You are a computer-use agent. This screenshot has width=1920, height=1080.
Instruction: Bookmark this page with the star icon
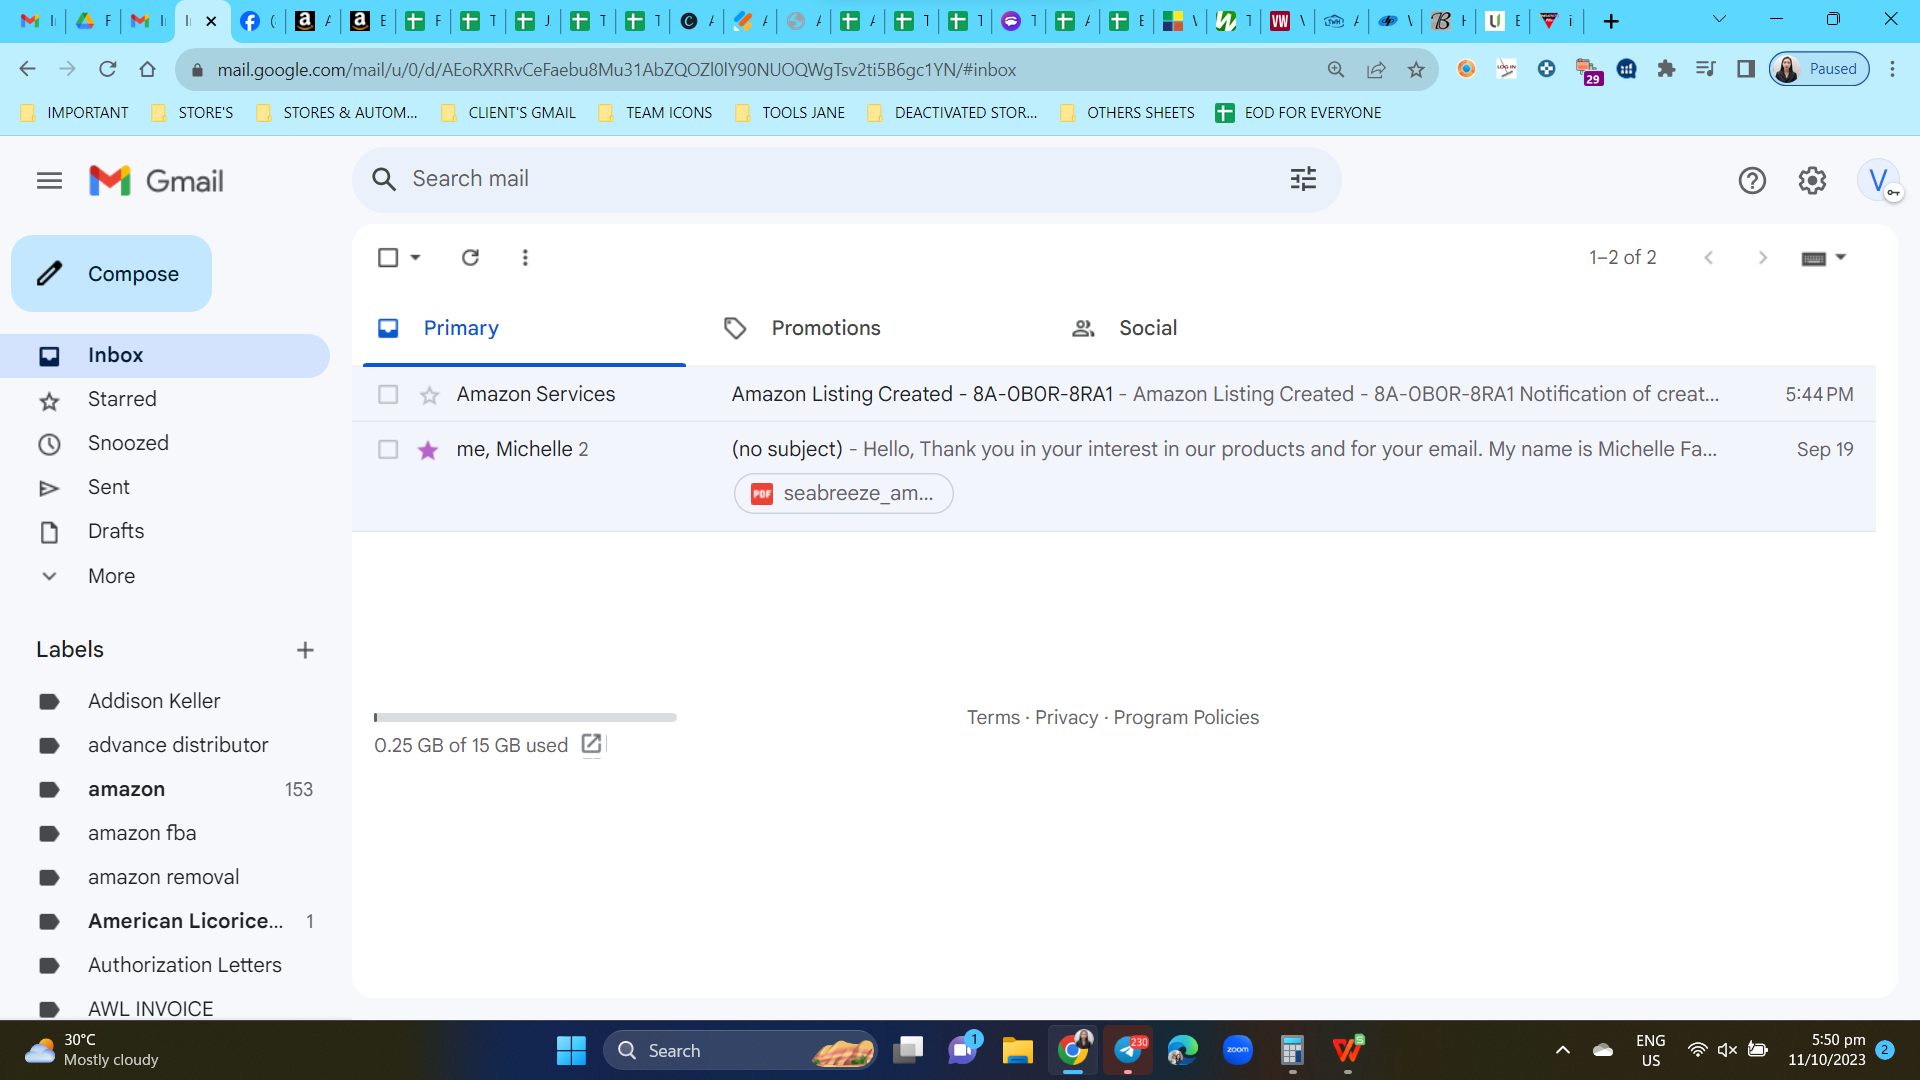coord(1416,69)
